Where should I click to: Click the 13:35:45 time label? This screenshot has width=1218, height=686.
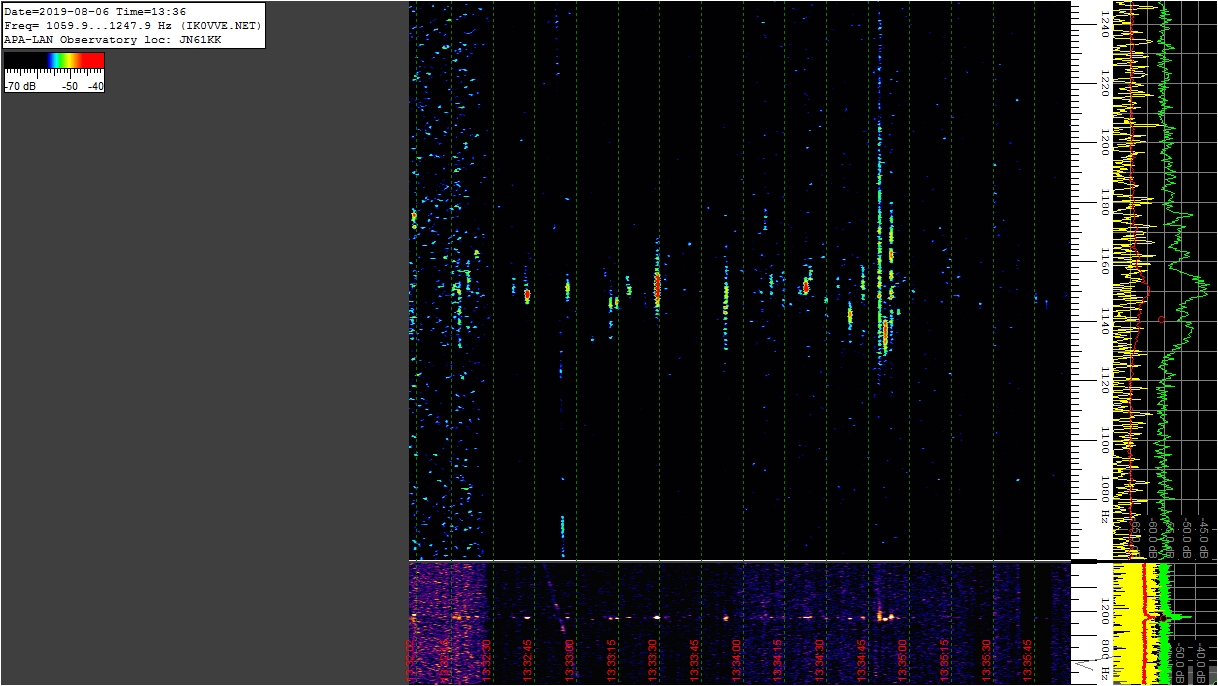coord(1029,661)
